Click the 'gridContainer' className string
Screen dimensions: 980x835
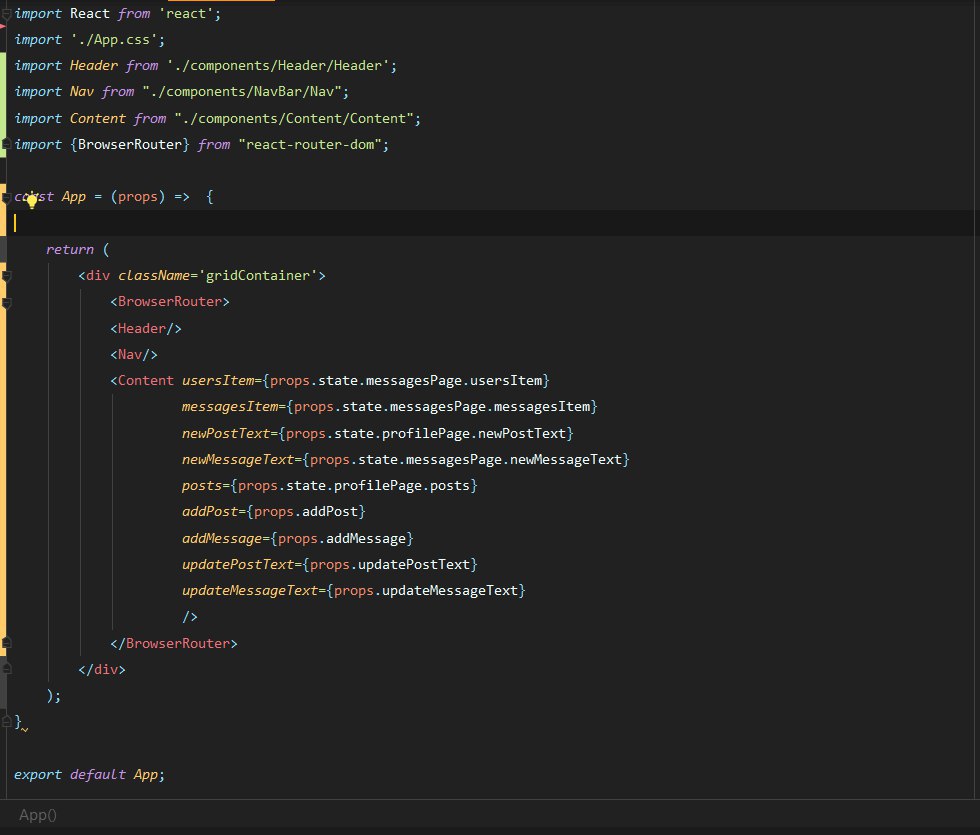[x=263, y=275]
